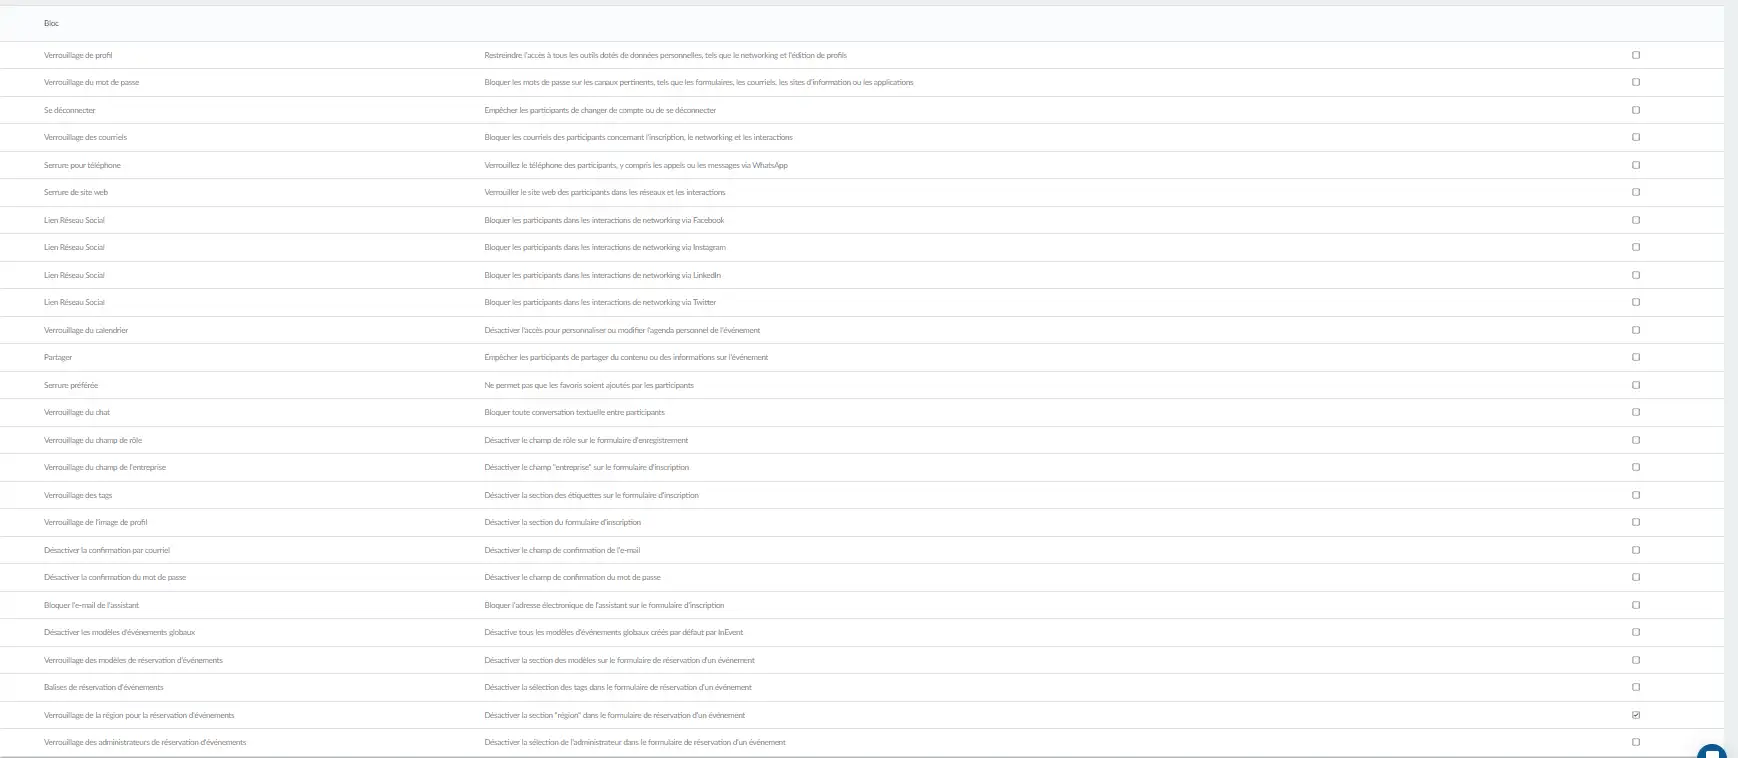Tick Verrouillage des modèles de réservation d'événements checkbox
The width and height of the screenshot is (1738, 758).
pos(1636,660)
